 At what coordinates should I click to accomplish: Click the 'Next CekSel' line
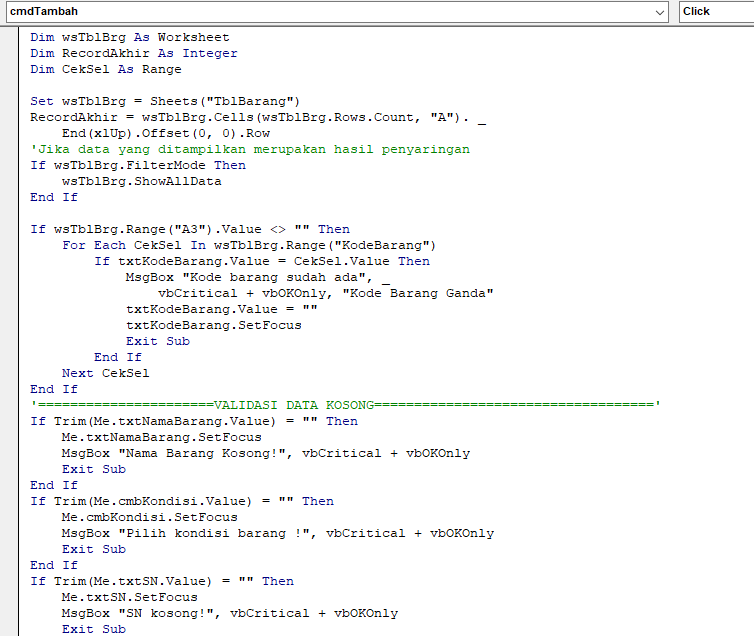105,373
